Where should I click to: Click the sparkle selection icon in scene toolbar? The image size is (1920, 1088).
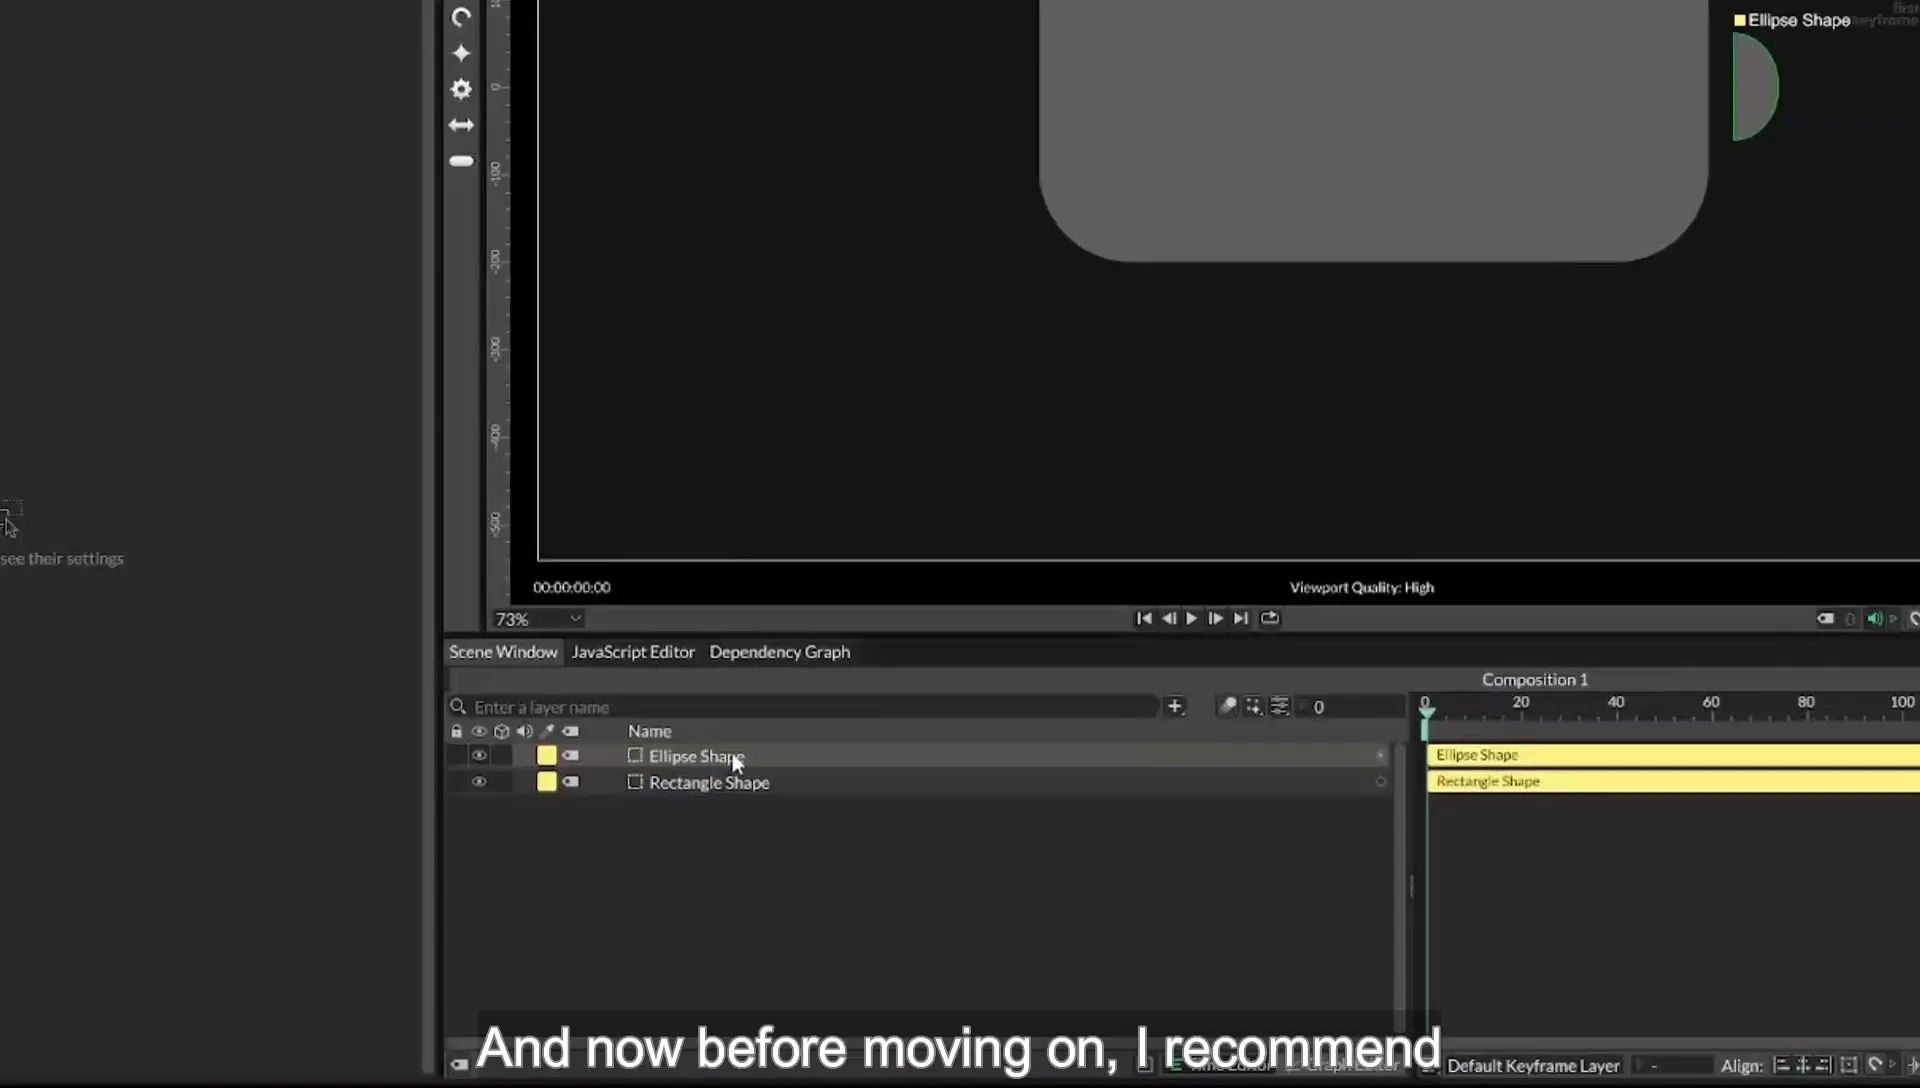(x=1254, y=707)
